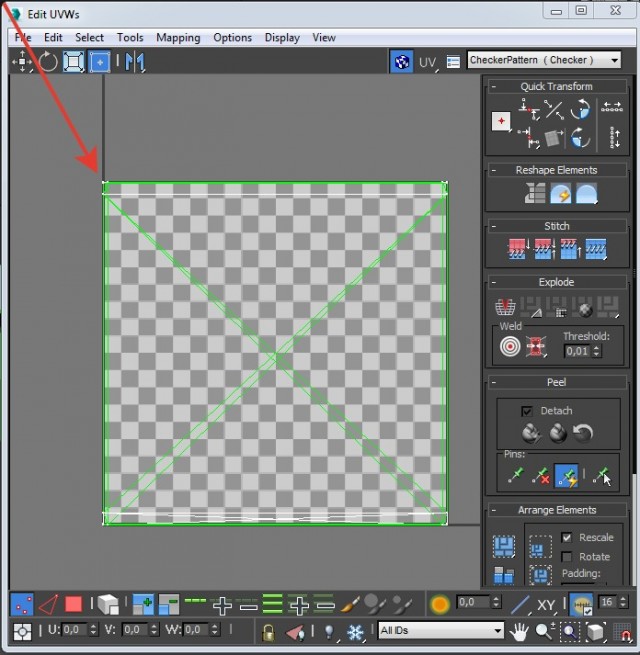
Task: Click the Set Pivot button in Quick Transform
Action: pos(501,122)
